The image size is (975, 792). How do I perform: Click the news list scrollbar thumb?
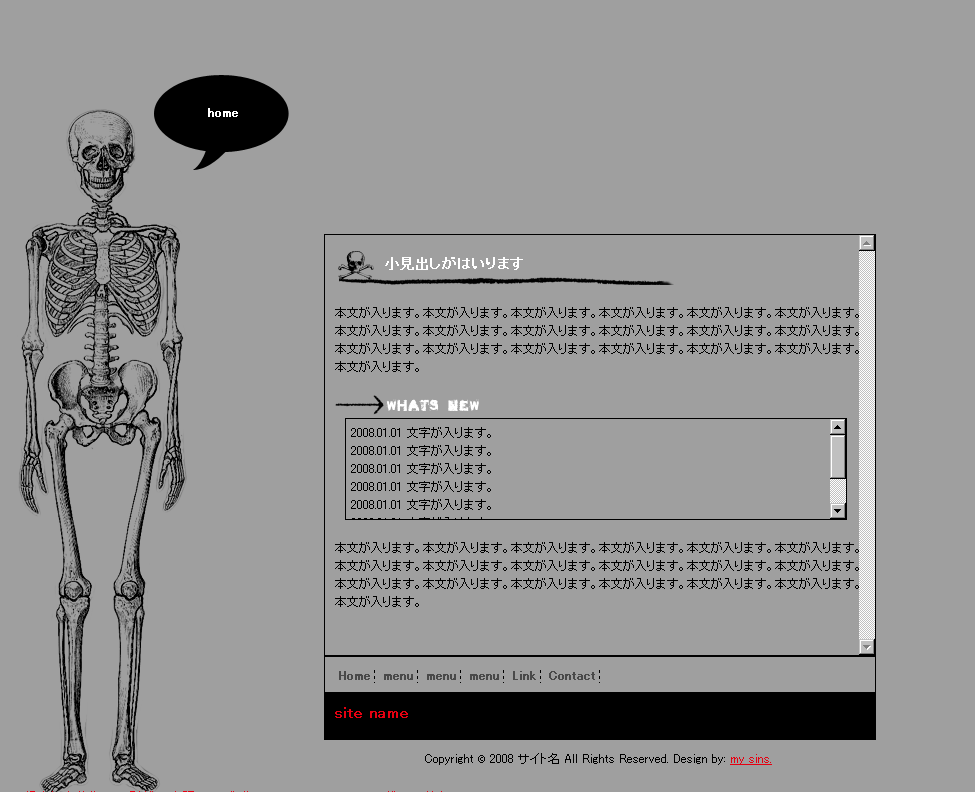pos(838,456)
